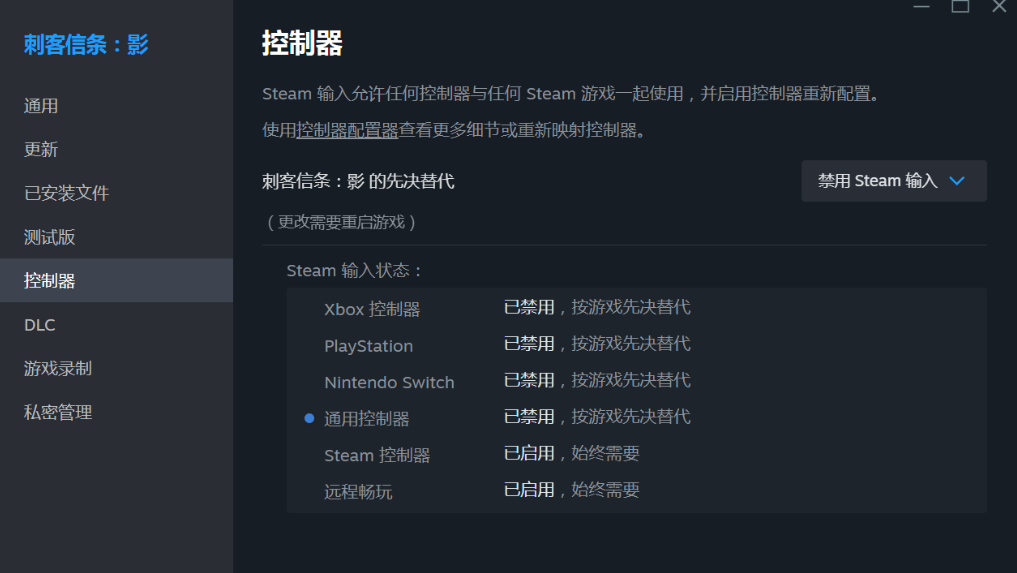
Task: Open the 游戏录制 tab
Action: click(58, 368)
